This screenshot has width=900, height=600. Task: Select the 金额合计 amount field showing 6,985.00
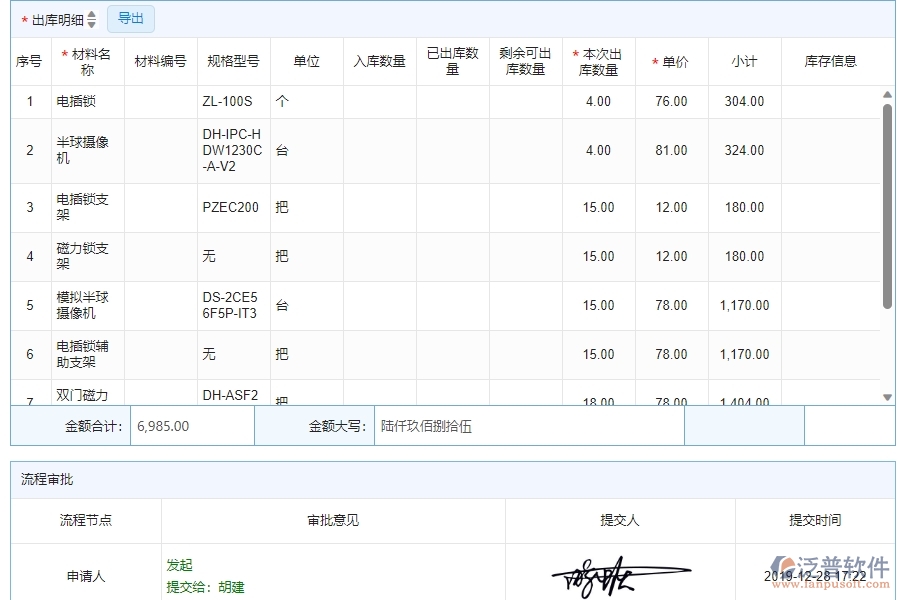click(x=190, y=425)
